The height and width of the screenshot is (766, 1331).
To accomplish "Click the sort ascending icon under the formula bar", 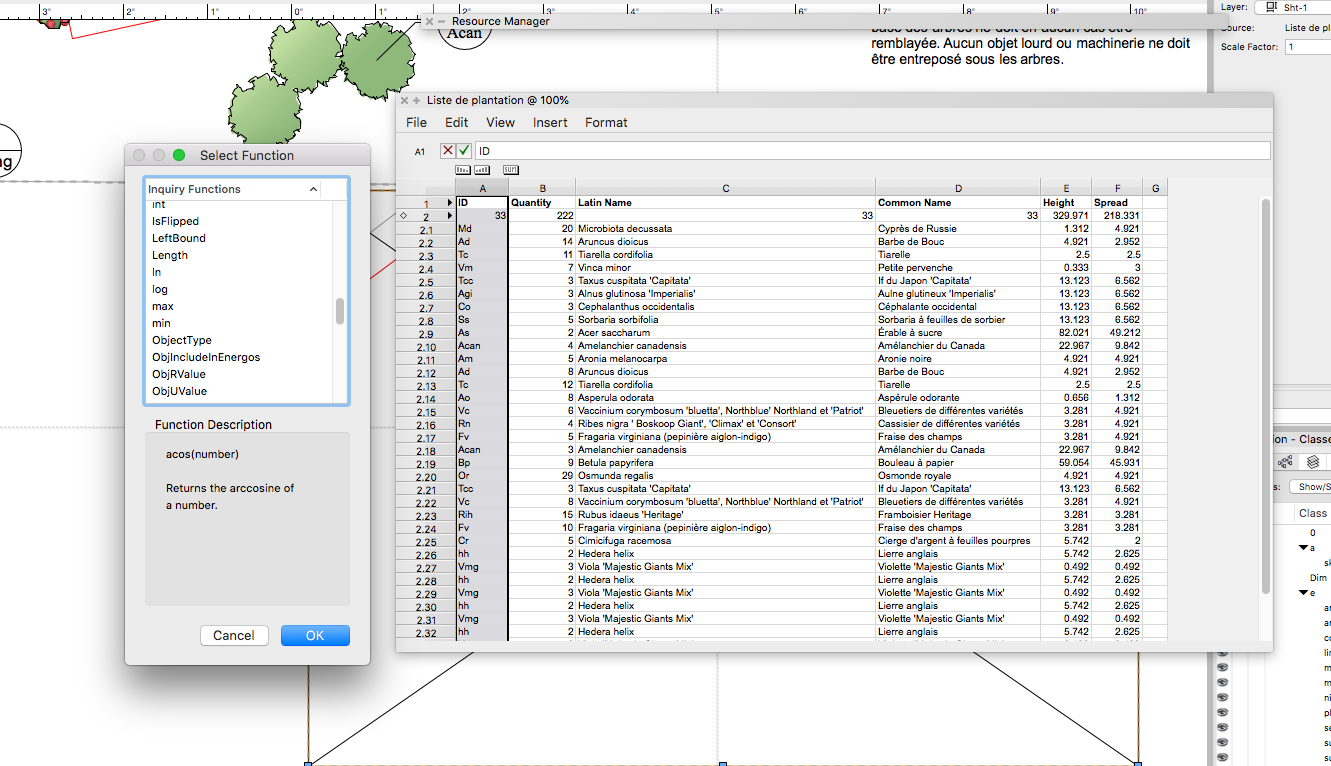I will click(x=464, y=170).
